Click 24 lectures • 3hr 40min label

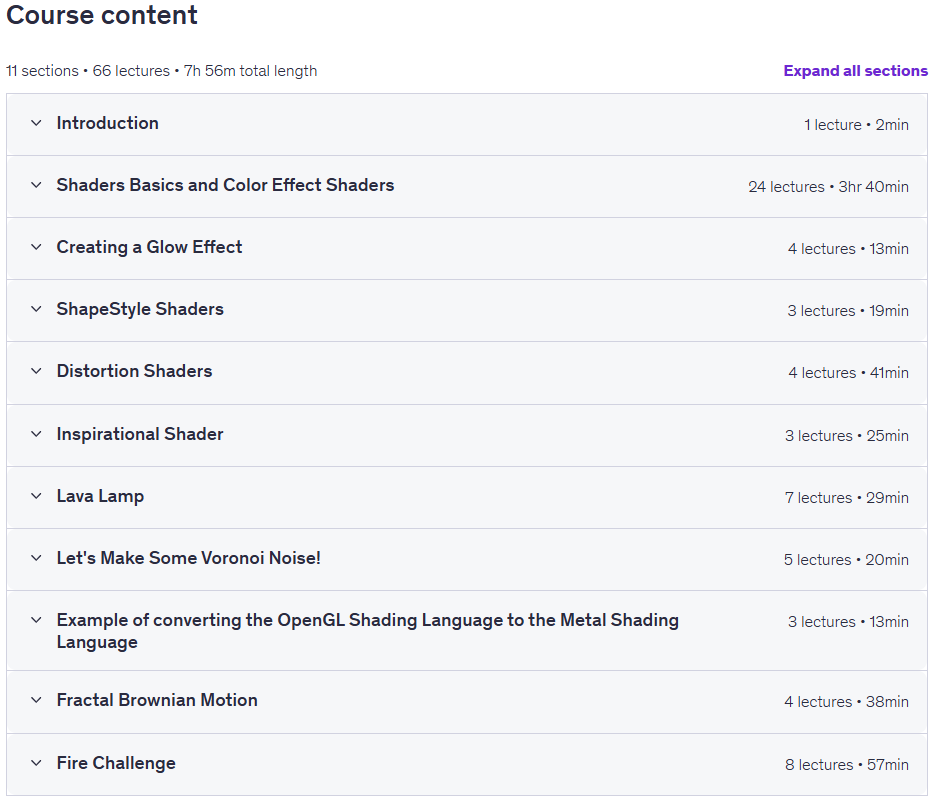pyautogui.click(x=828, y=187)
